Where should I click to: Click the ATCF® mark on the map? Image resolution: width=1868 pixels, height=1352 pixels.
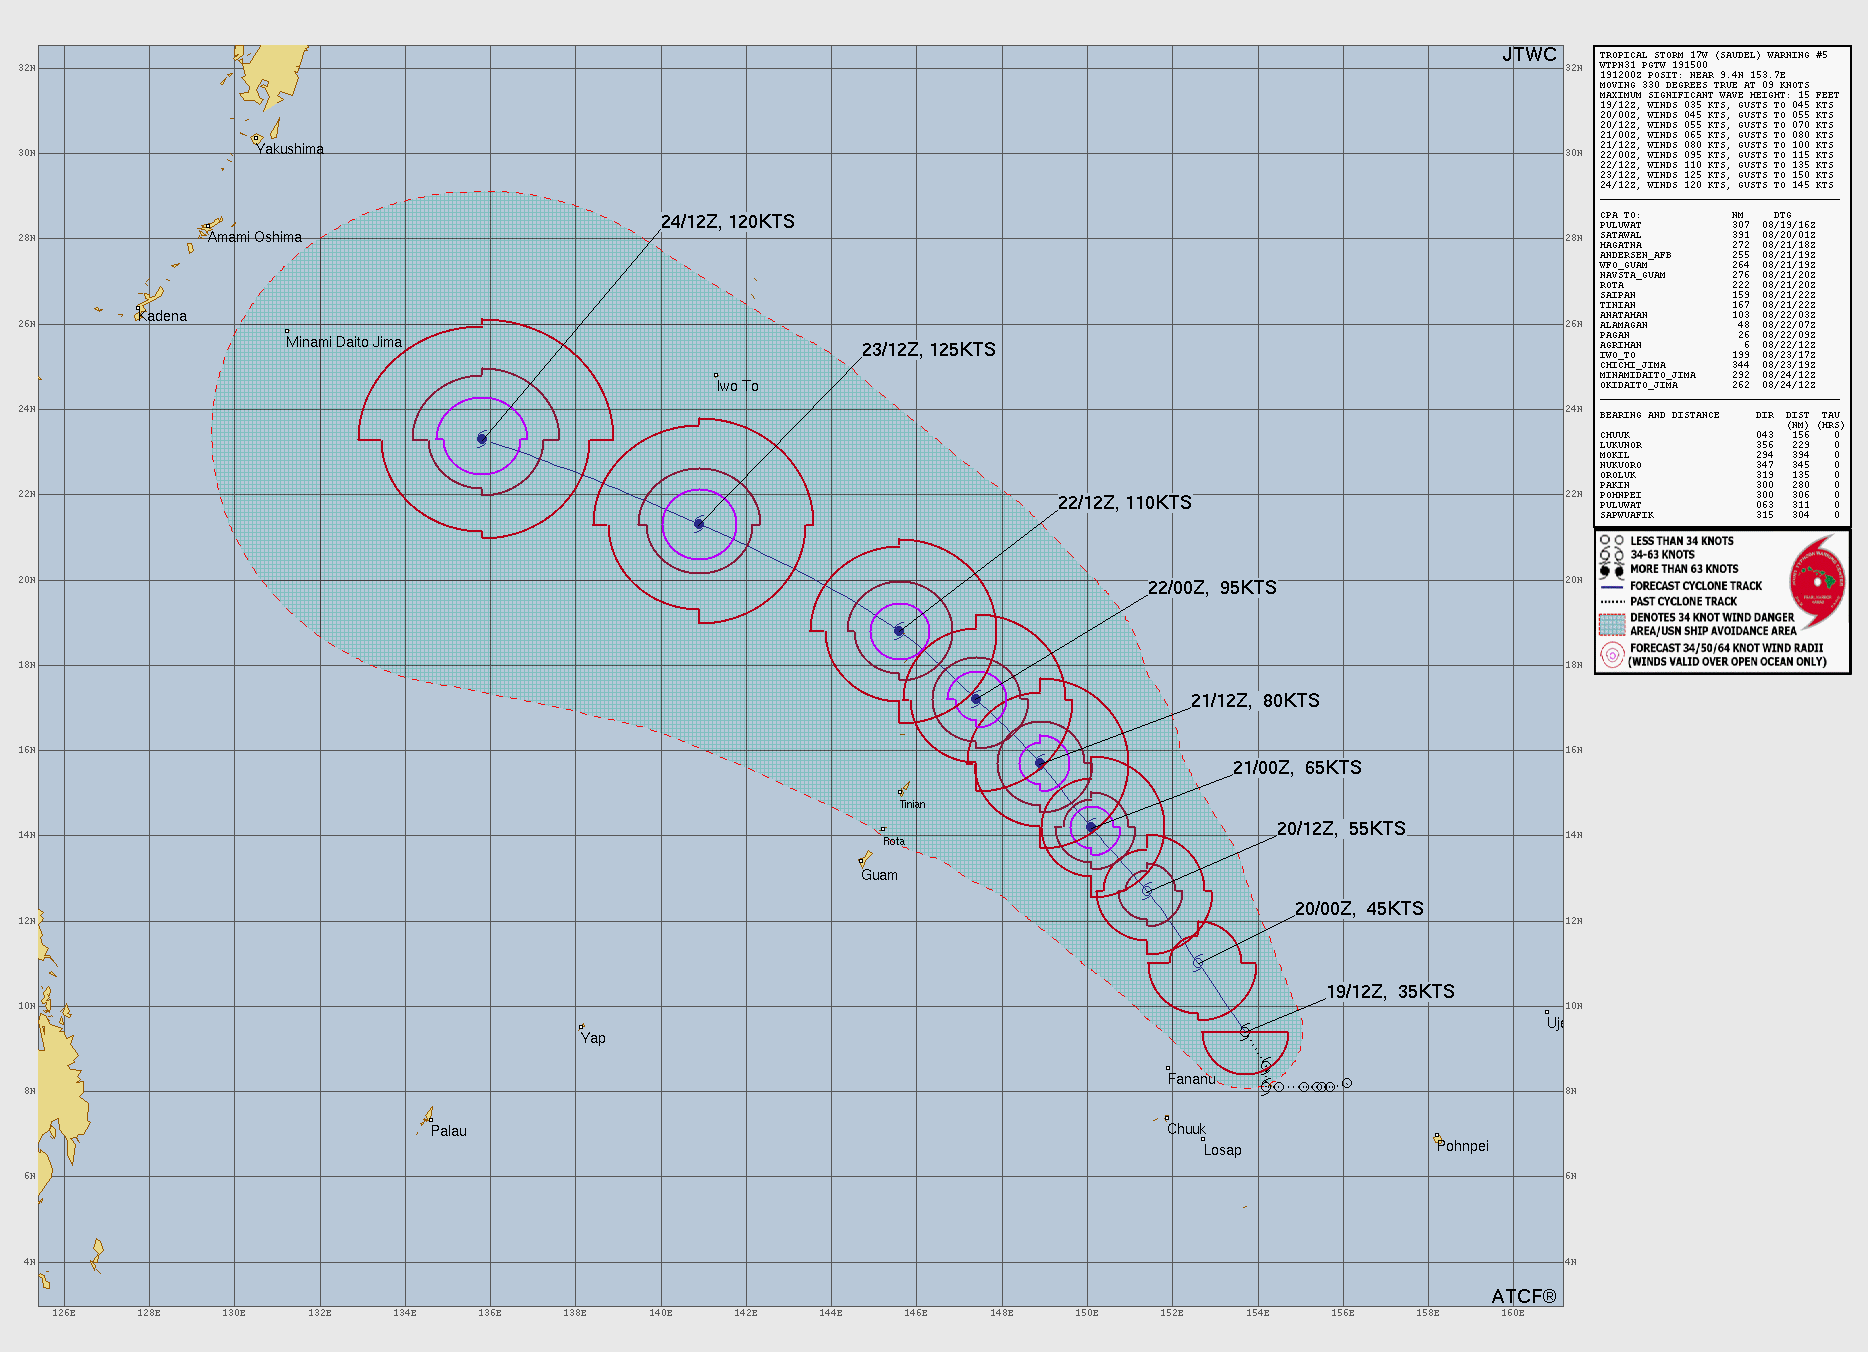pos(1524,1296)
